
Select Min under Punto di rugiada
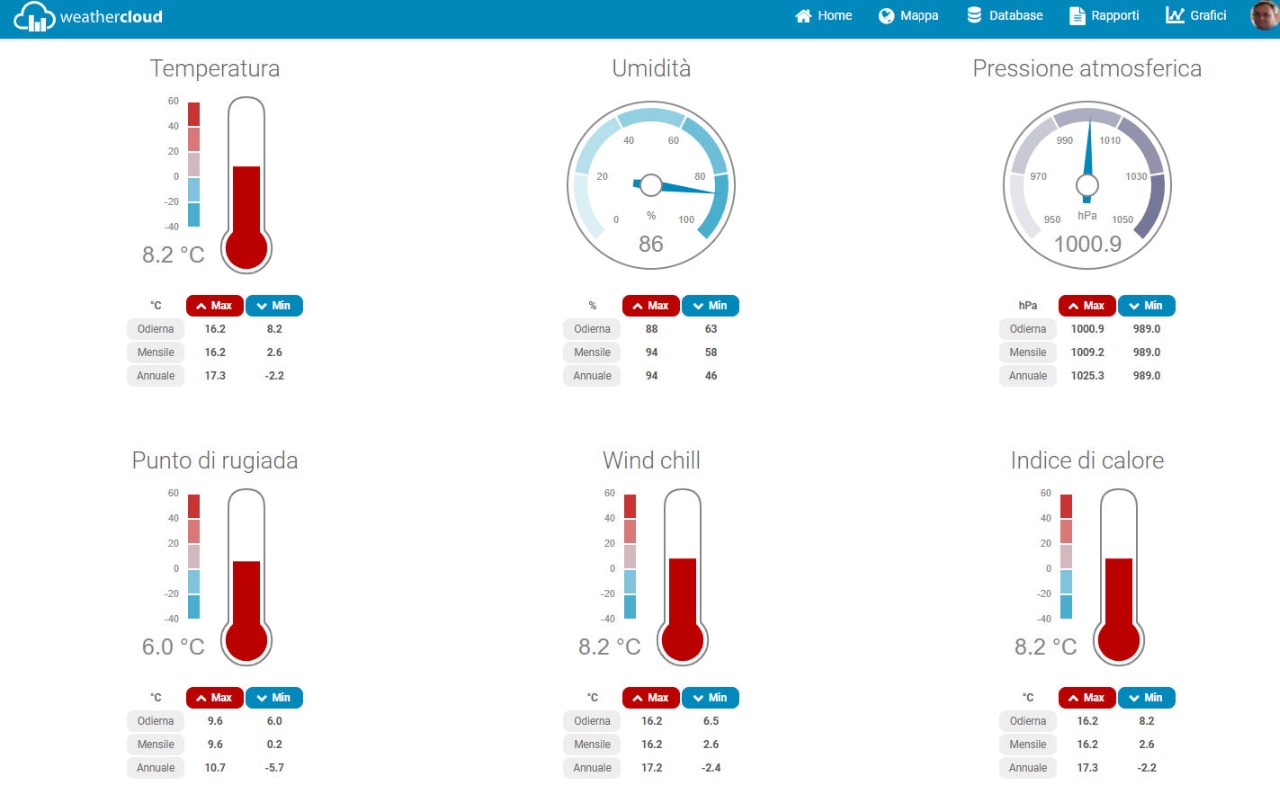tap(274, 698)
